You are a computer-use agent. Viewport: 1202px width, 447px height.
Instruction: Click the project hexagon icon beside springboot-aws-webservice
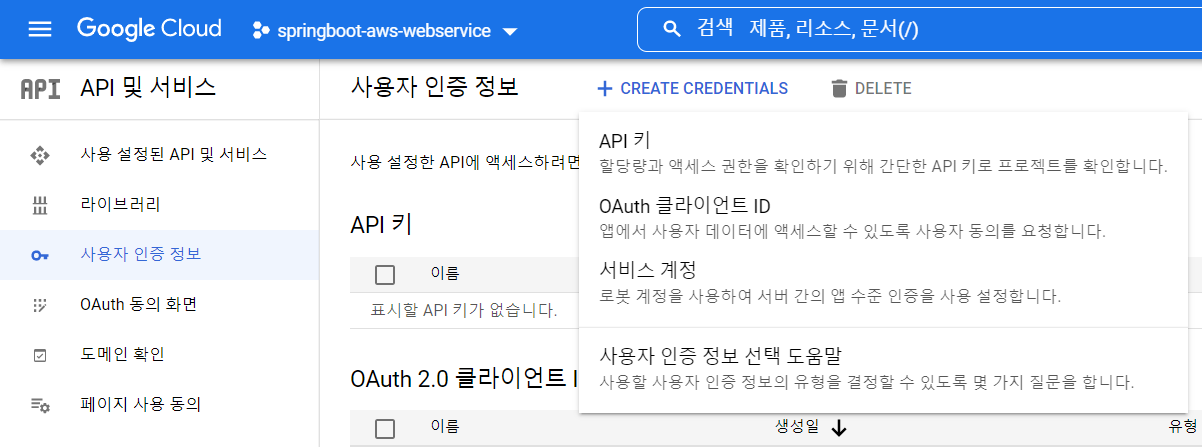click(x=261, y=31)
